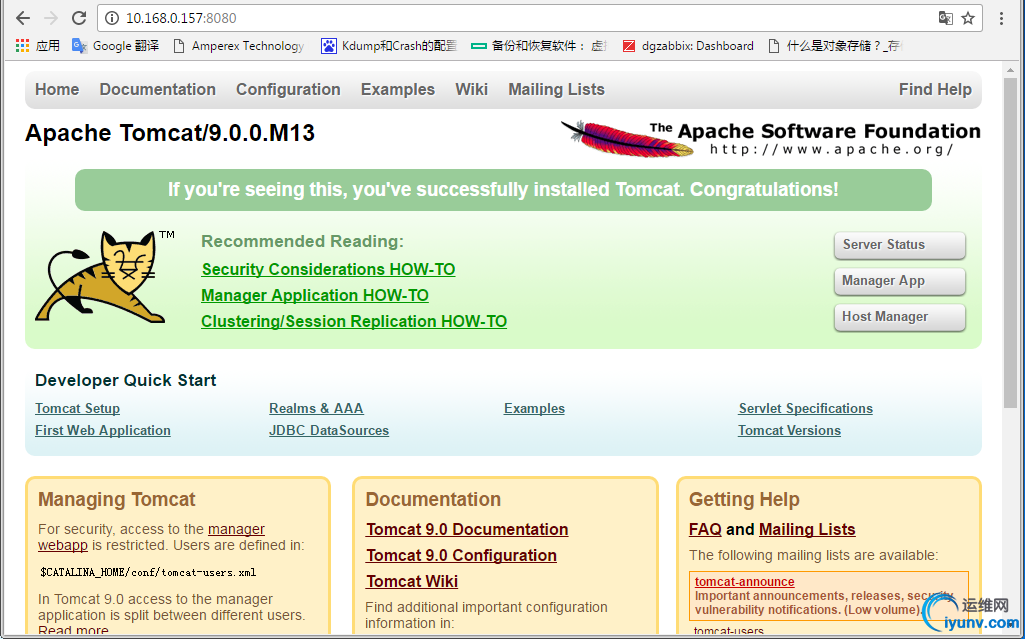Follow the manager webapp link

[x=236, y=529]
